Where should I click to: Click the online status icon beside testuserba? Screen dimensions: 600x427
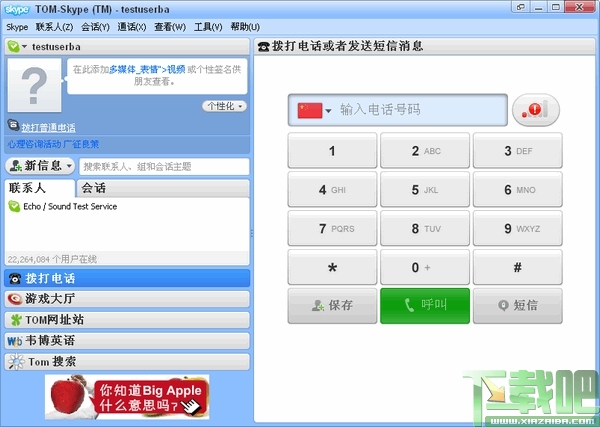(13, 47)
